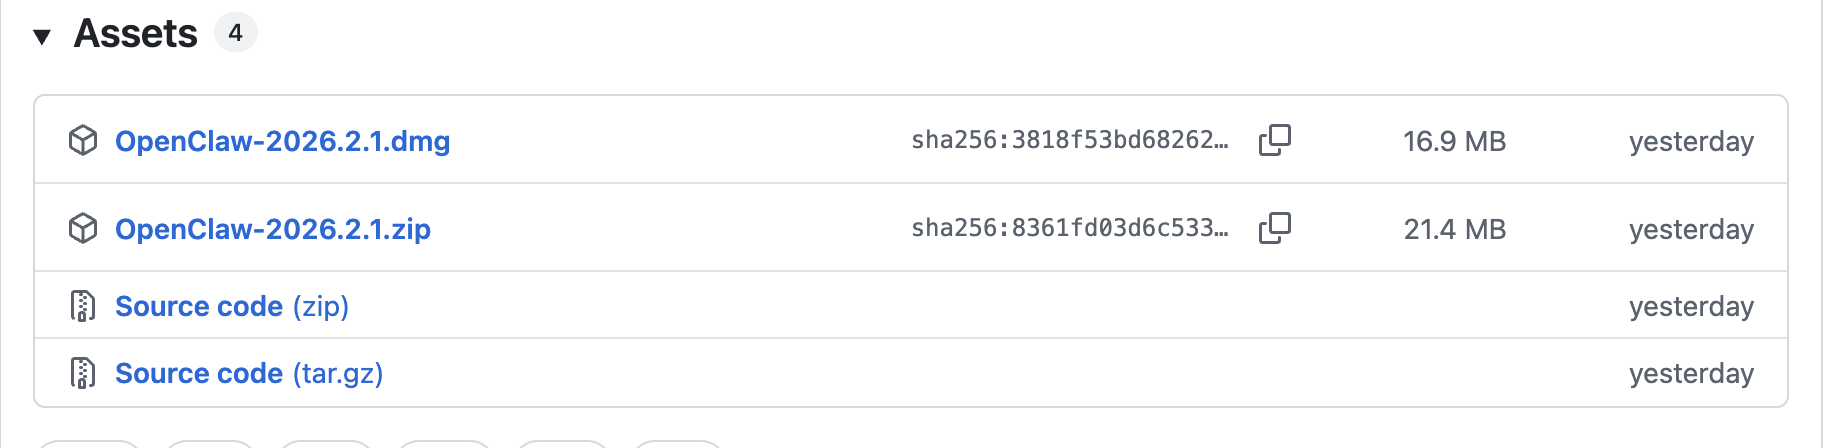
Task: Click Source code (zip) row's yesterday timestamp
Action: 1690,306
